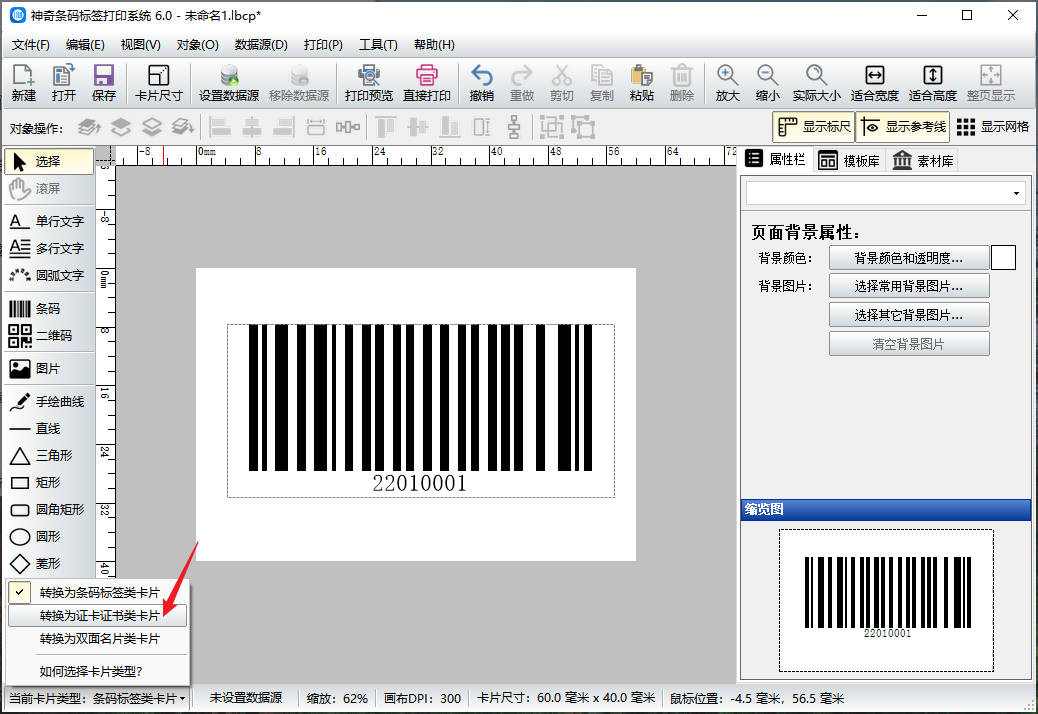Select the 二维码 QR code tool
The image size is (1038, 714).
pos(47,336)
